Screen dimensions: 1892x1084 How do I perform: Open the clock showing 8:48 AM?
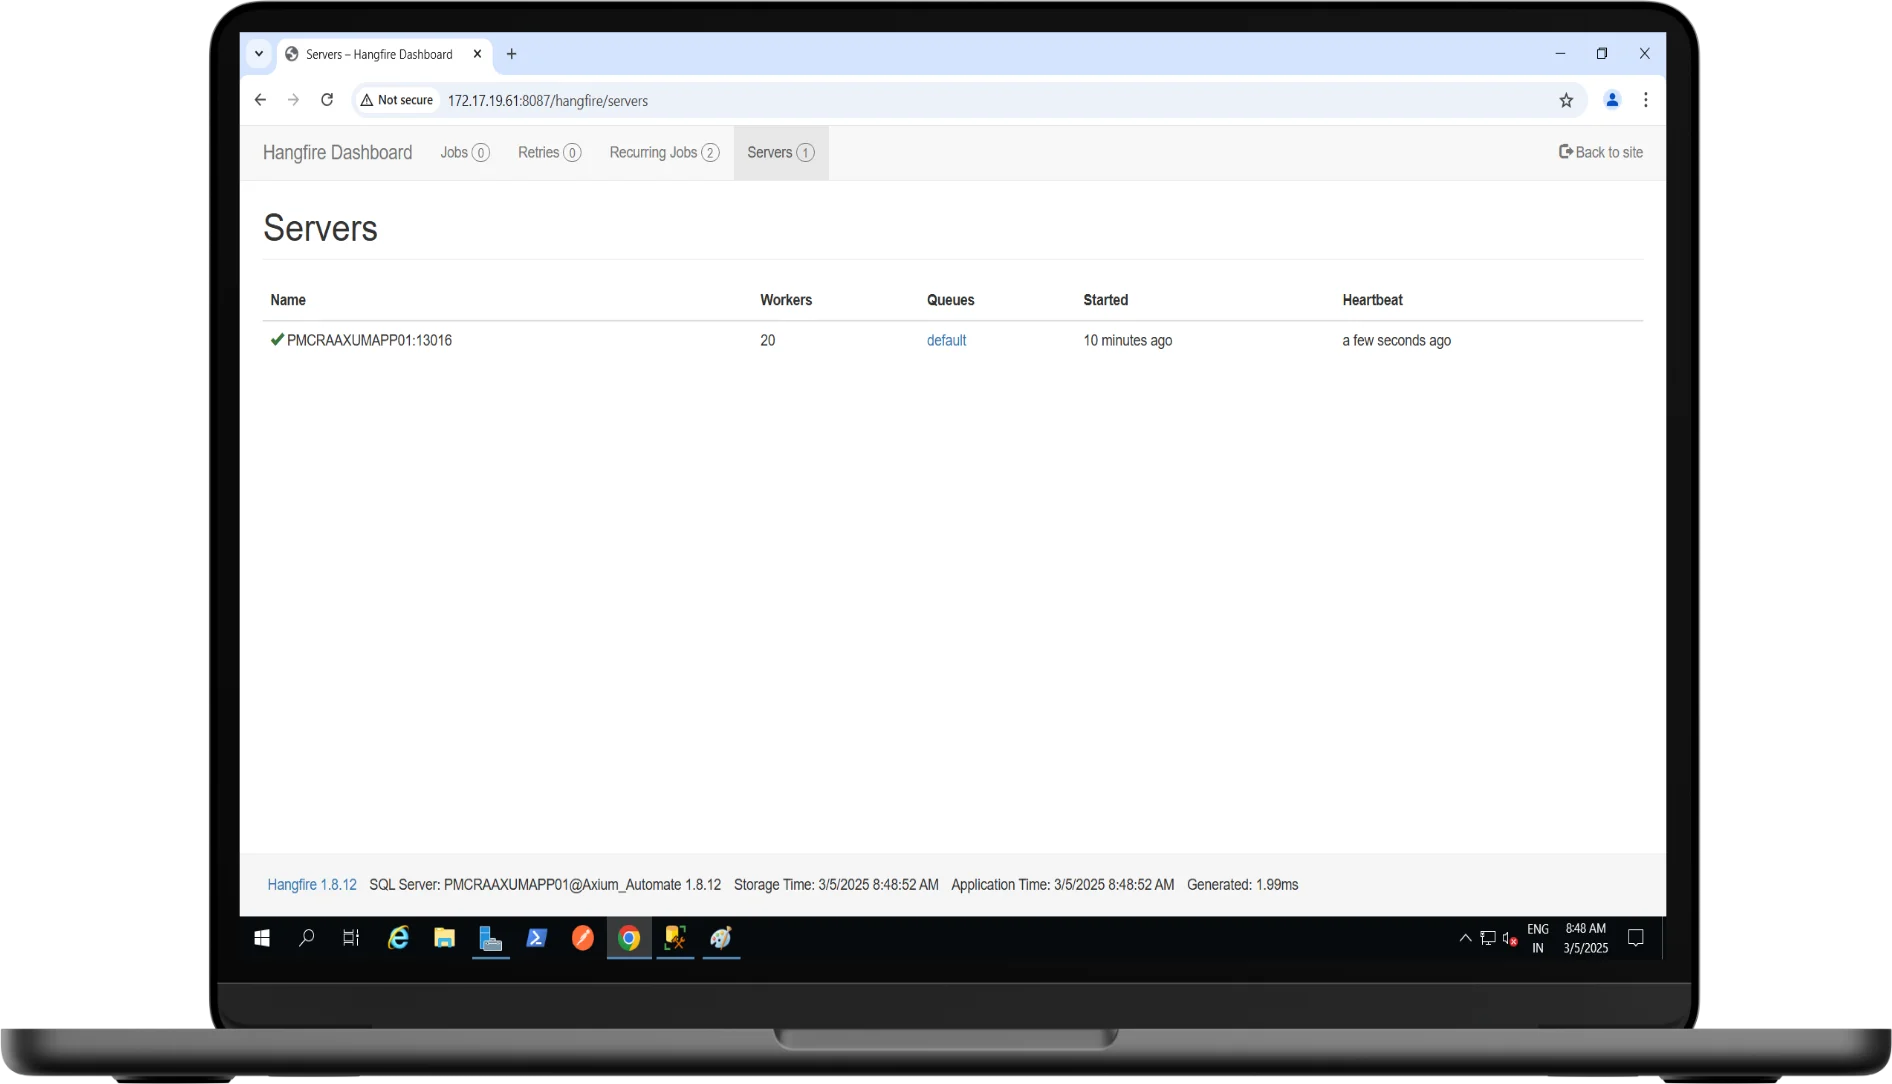[1586, 938]
